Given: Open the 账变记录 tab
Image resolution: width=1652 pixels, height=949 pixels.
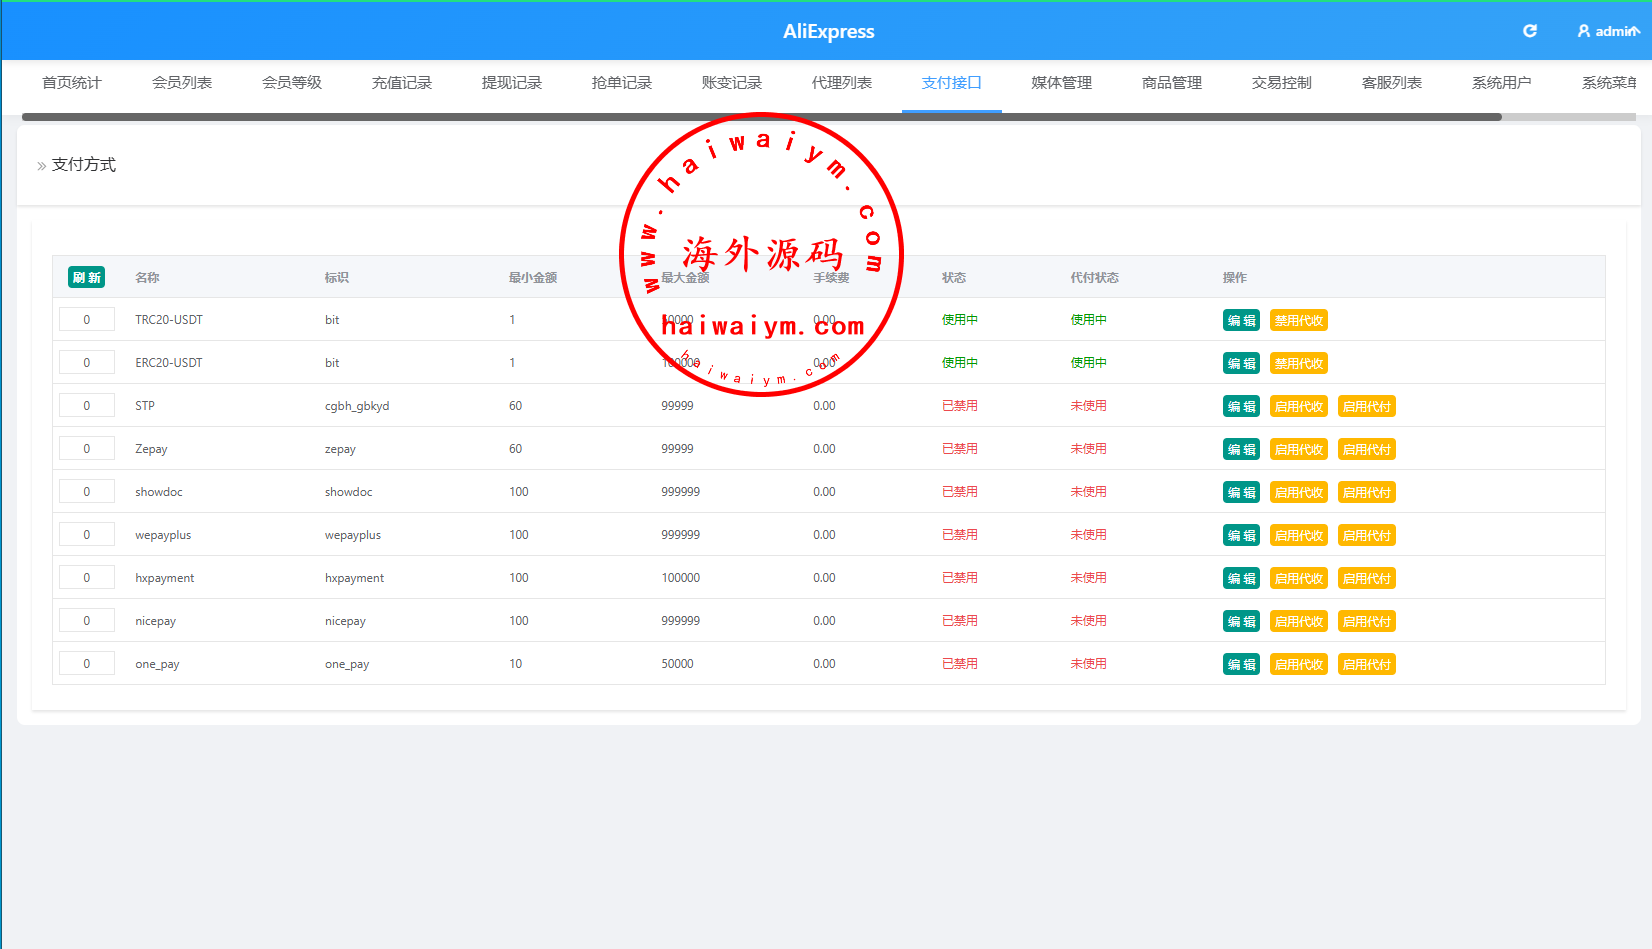Looking at the screenshot, I should point(732,83).
